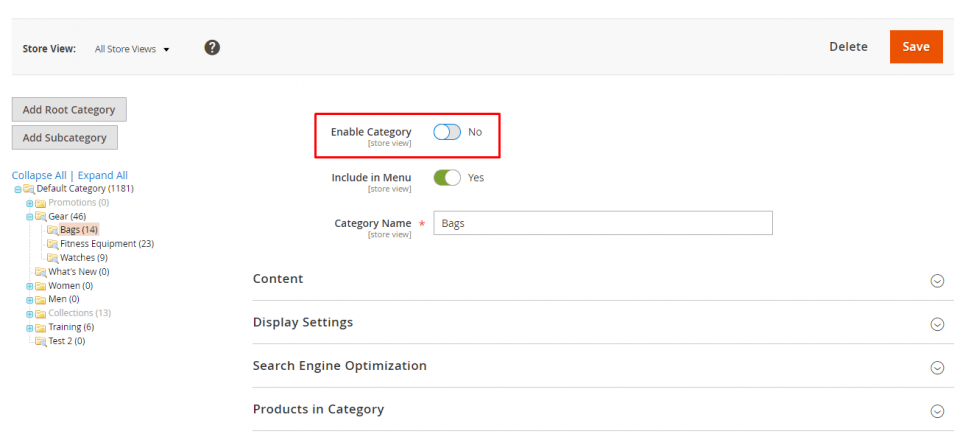Click the Default Category folder icon
The image size is (960, 437).
29,189
